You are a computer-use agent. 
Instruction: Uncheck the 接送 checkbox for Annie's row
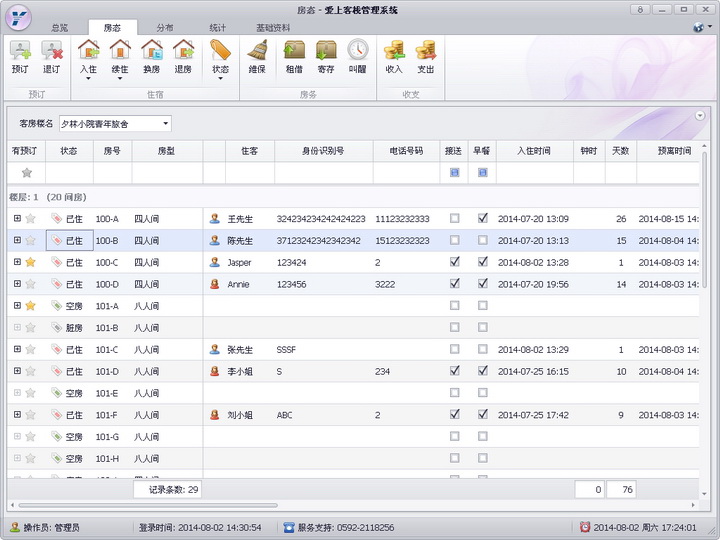(455, 284)
